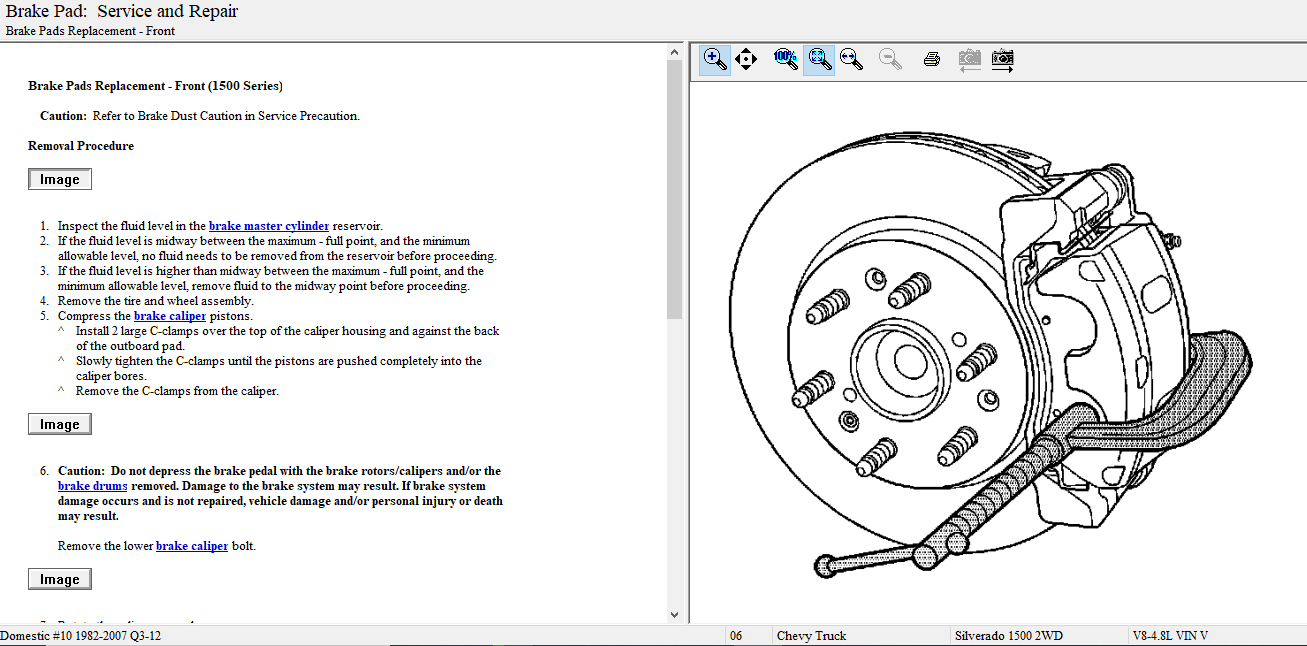Screen dimensions: 1307x646
Task: Click status bar 'Domestic #10 1982-2007 Q3-12'
Action: click(81, 636)
